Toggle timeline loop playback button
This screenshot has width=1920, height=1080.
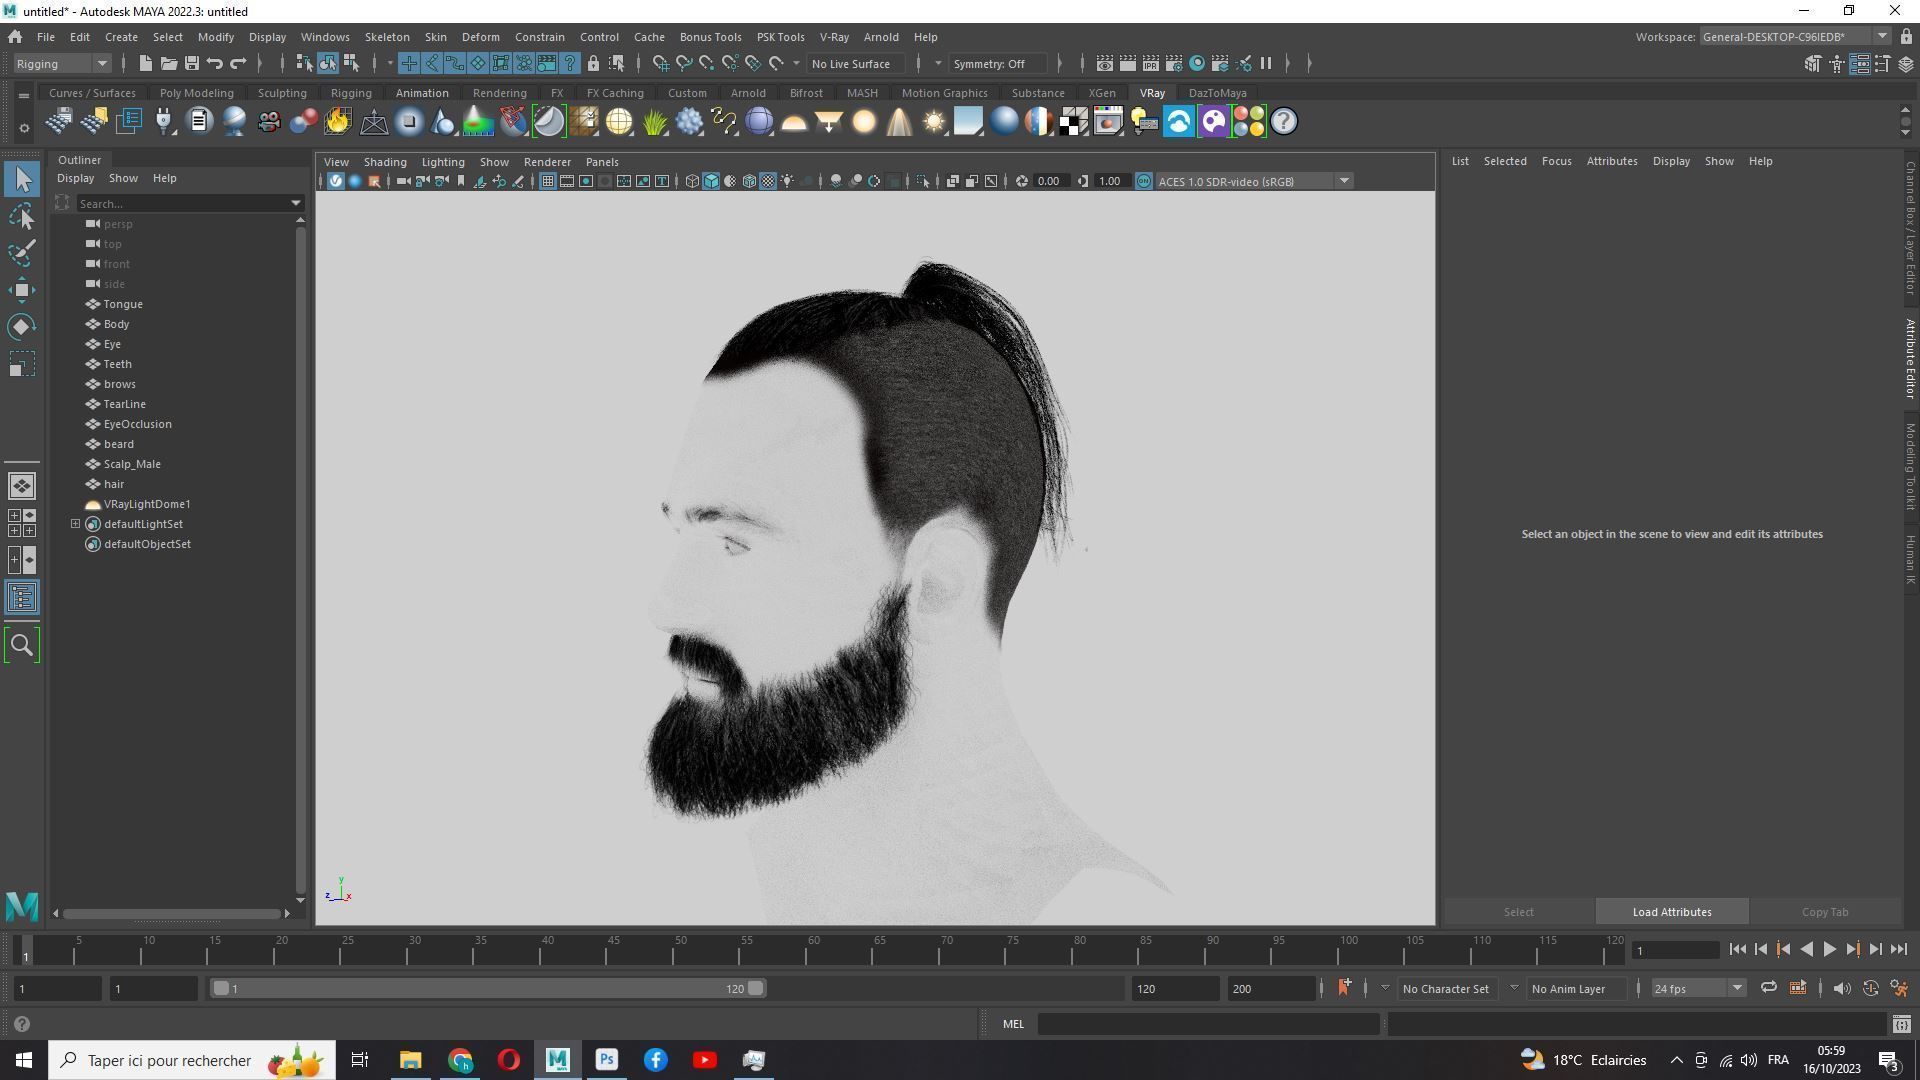click(1769, 989)
